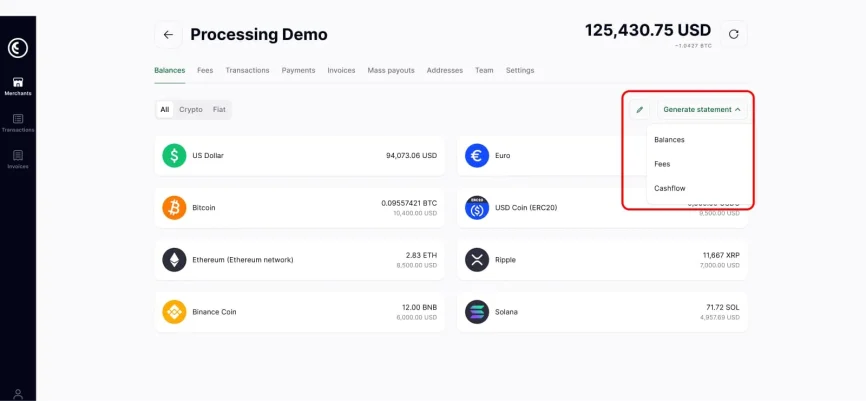Switch to the Balances tab
866x401 pixels.
pyautogui.click(x=170, y=71)
